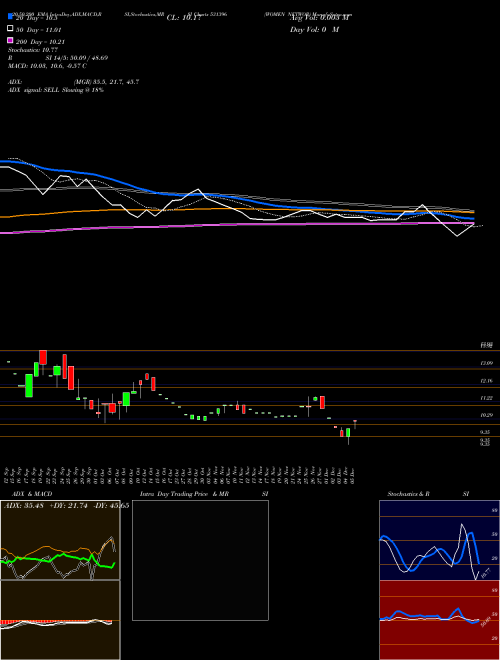Click the 'Stochastics & R' panel title
The width and height of the screenshot is (500, 660).
[408, 494]
